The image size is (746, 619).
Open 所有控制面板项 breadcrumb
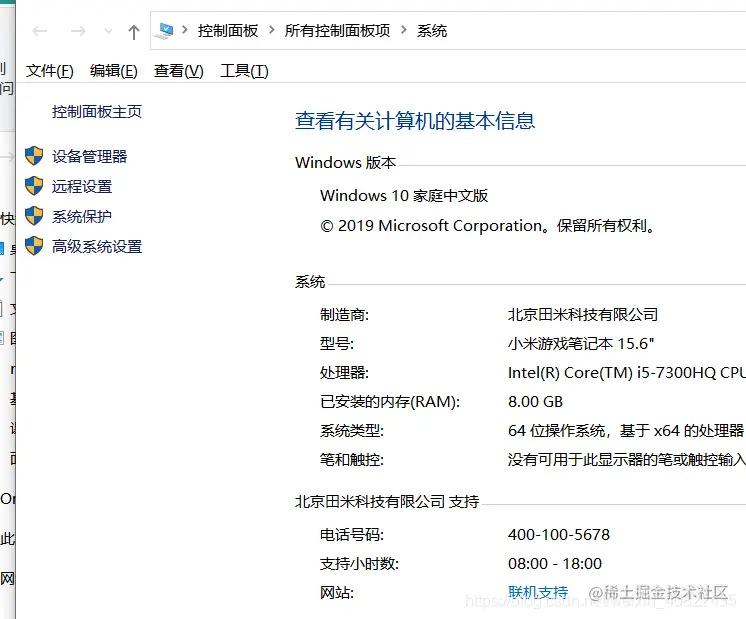pyautogui.click(x=337, y=31)
